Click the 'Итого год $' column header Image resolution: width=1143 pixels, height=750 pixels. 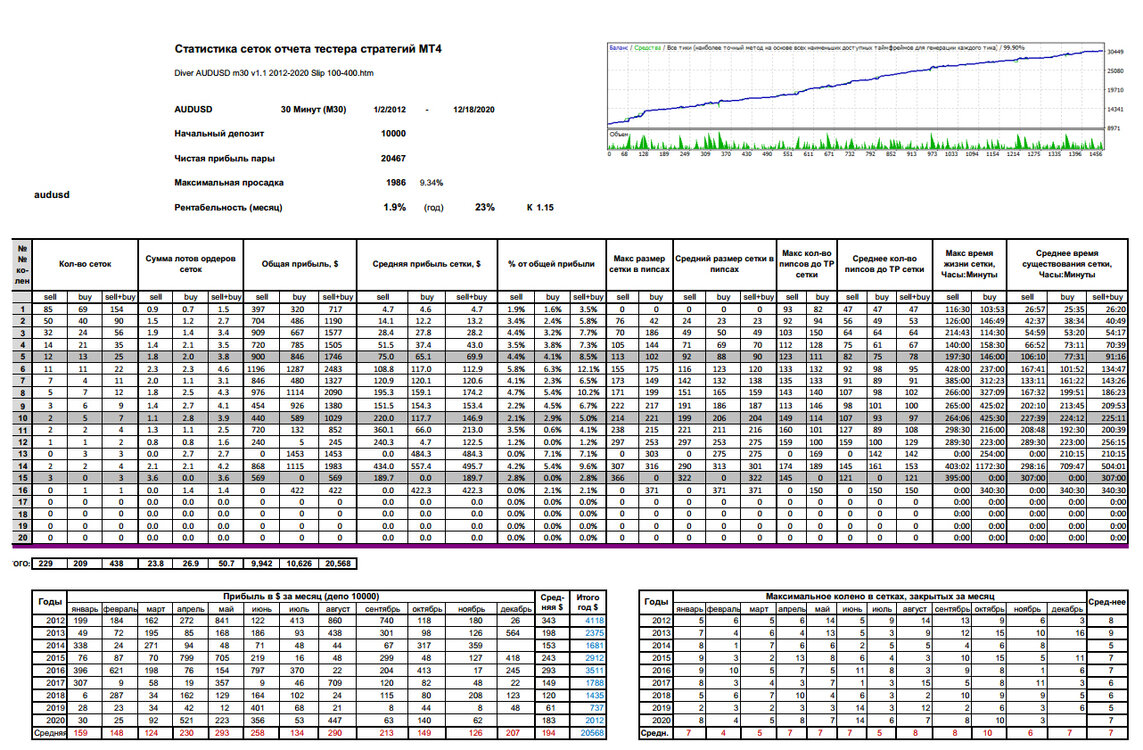click(x=588, y=602)
